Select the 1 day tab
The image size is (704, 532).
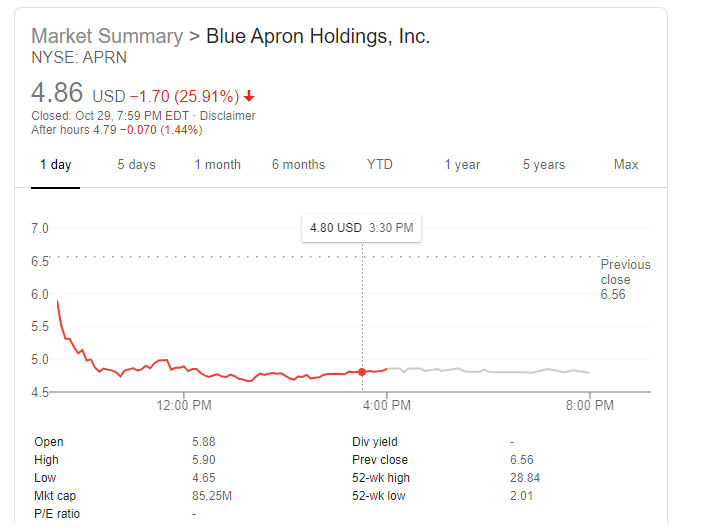[x=55, y=165]
